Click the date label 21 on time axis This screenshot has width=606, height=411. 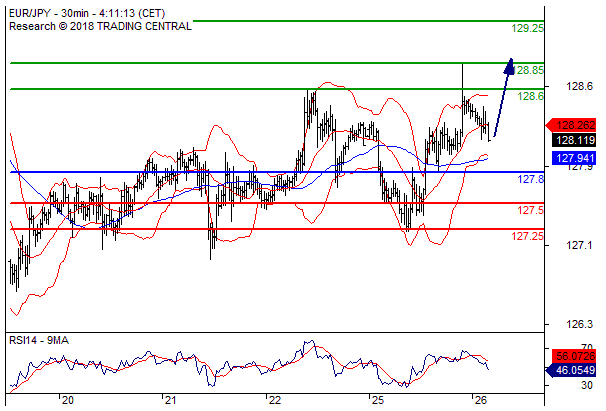point(170,401)
